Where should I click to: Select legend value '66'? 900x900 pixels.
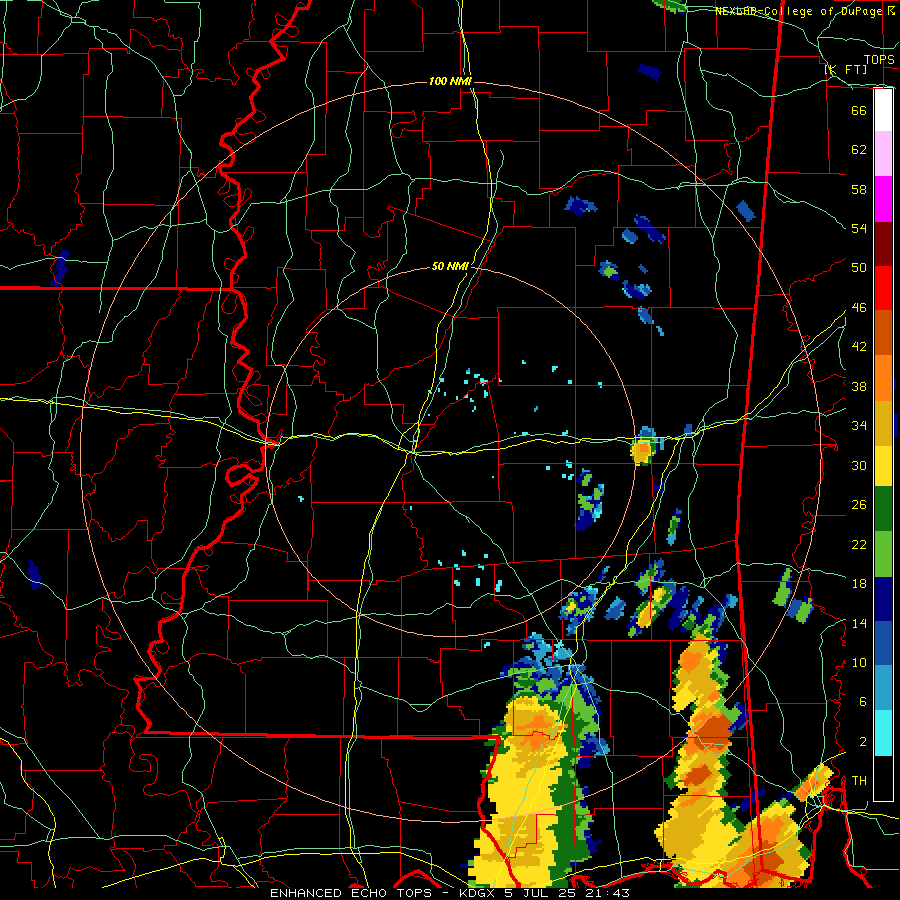[x=859, y=111]
